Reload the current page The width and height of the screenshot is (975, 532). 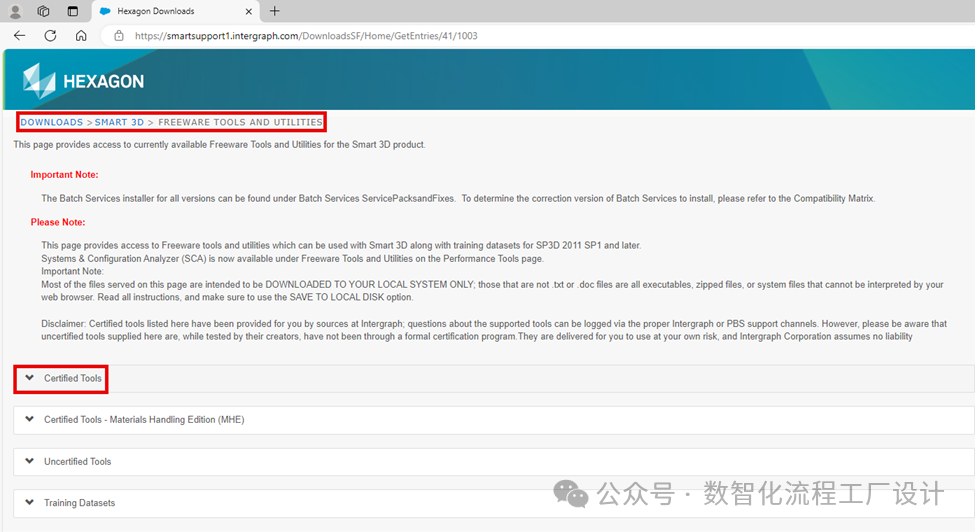[50, 35]
